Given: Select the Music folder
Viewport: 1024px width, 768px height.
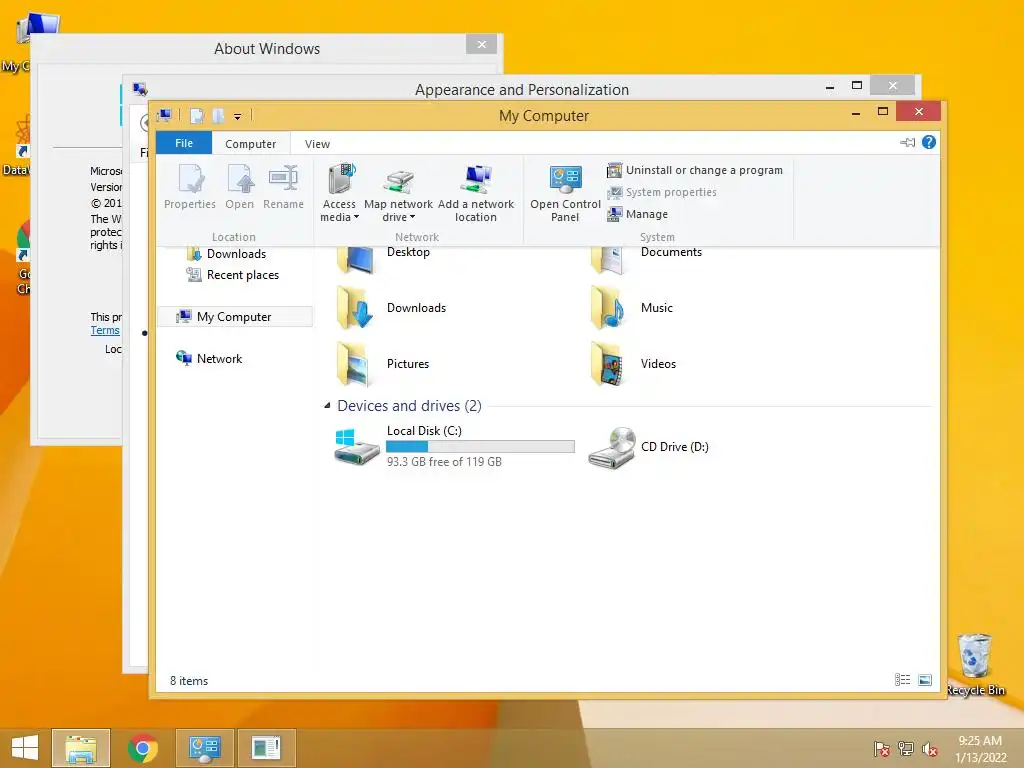Looking at the screenshot, I should [632, 308].
